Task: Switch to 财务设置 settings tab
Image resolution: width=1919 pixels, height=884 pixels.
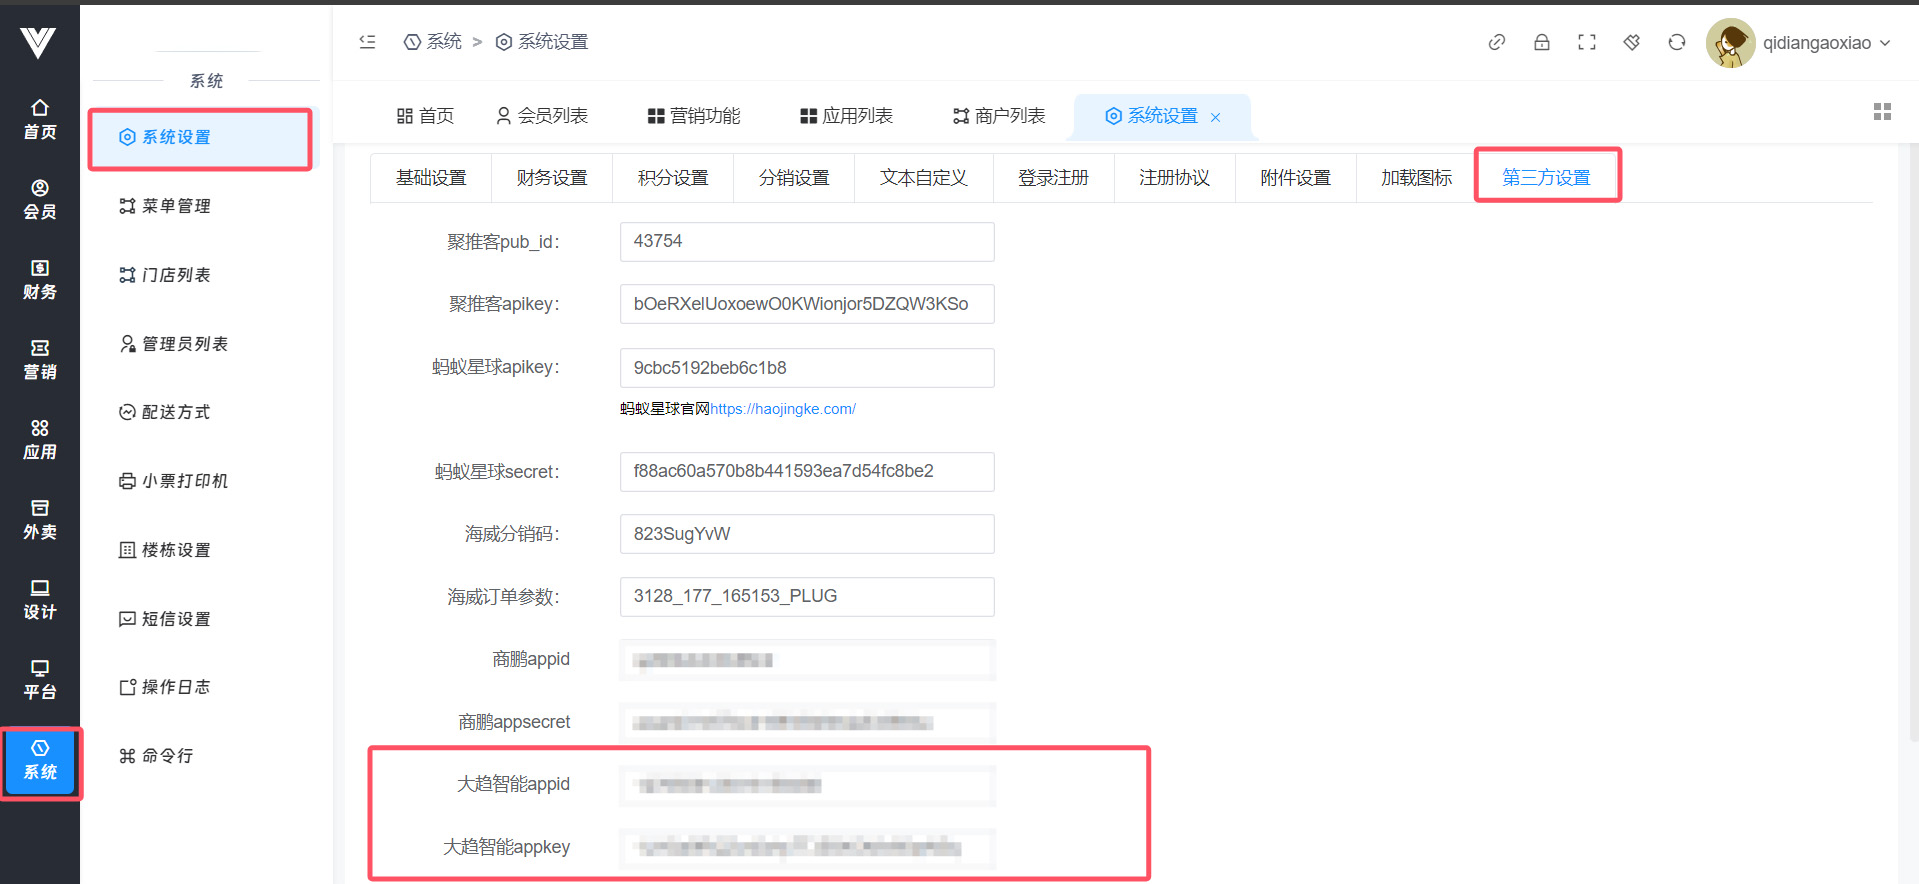Action: point(551,178)
